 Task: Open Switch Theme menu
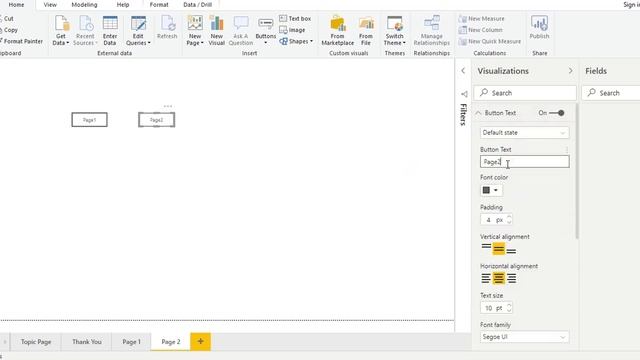(395, 31)
